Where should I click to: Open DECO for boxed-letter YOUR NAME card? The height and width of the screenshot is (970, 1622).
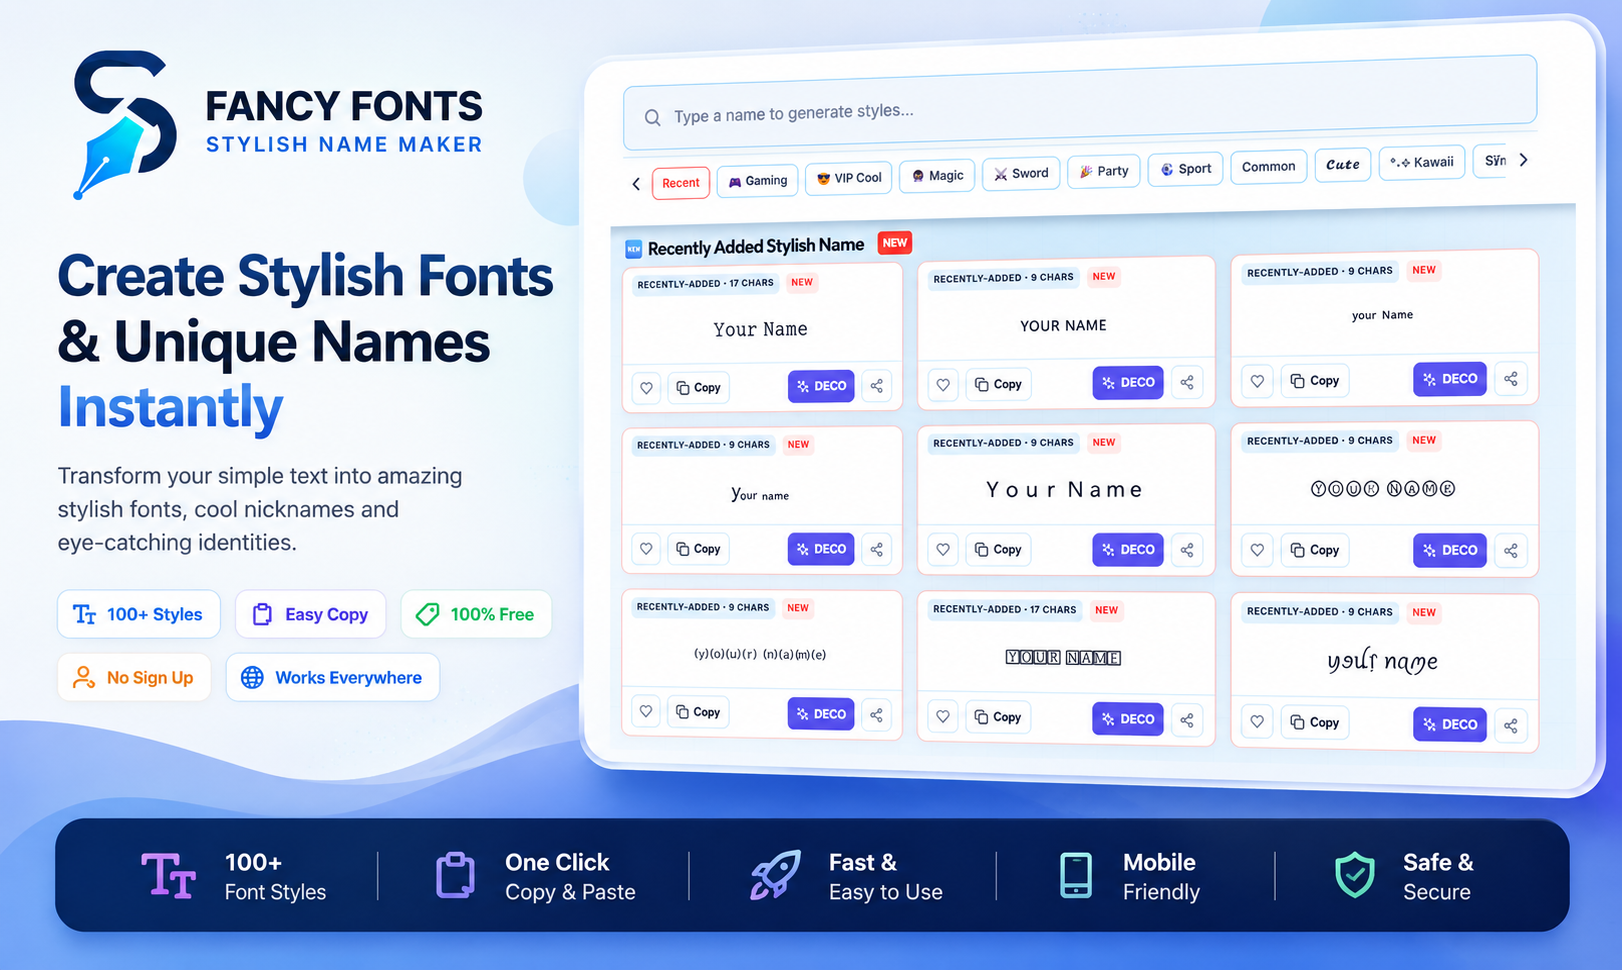1128,719
